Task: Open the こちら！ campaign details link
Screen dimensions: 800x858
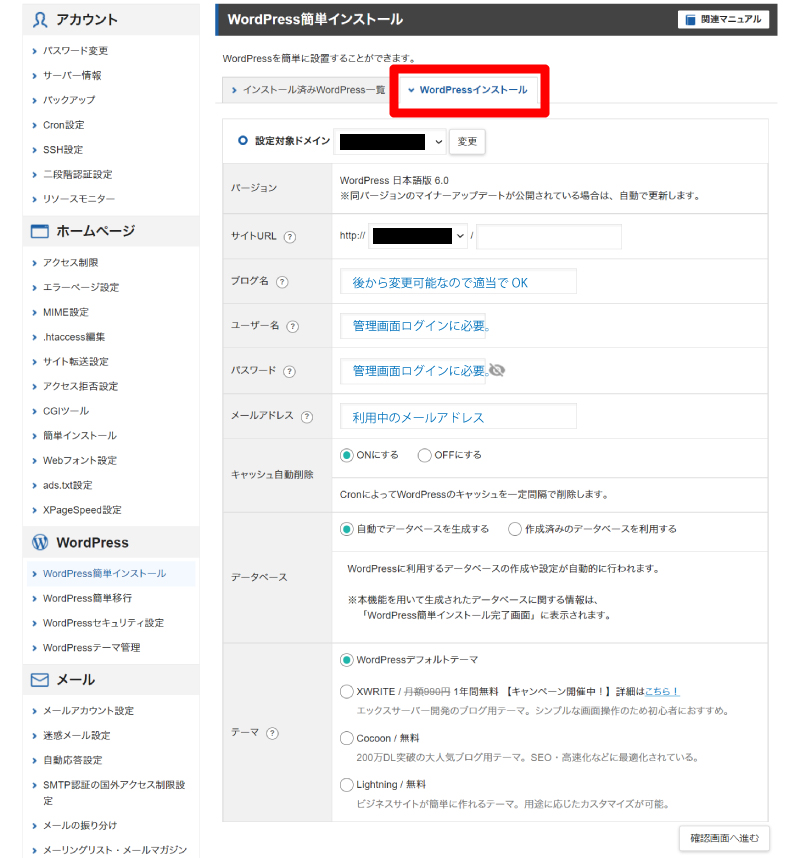Action: click(x=662, y=692)
